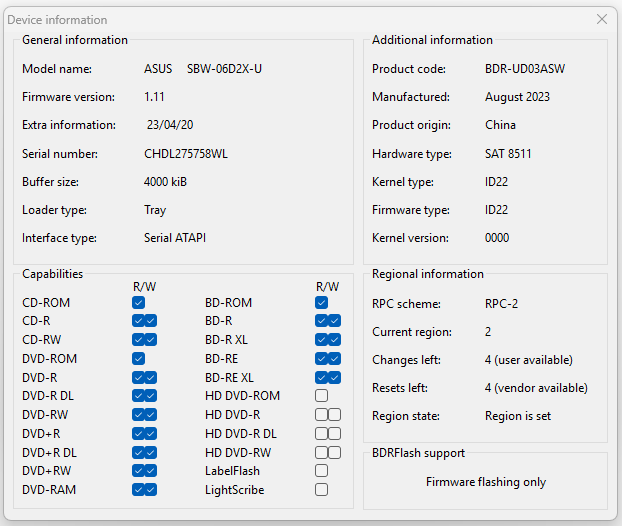The height and width of the screenshot is (526, 622).
Task: Click the kernel version value 0000
Action: pos(497,238)
